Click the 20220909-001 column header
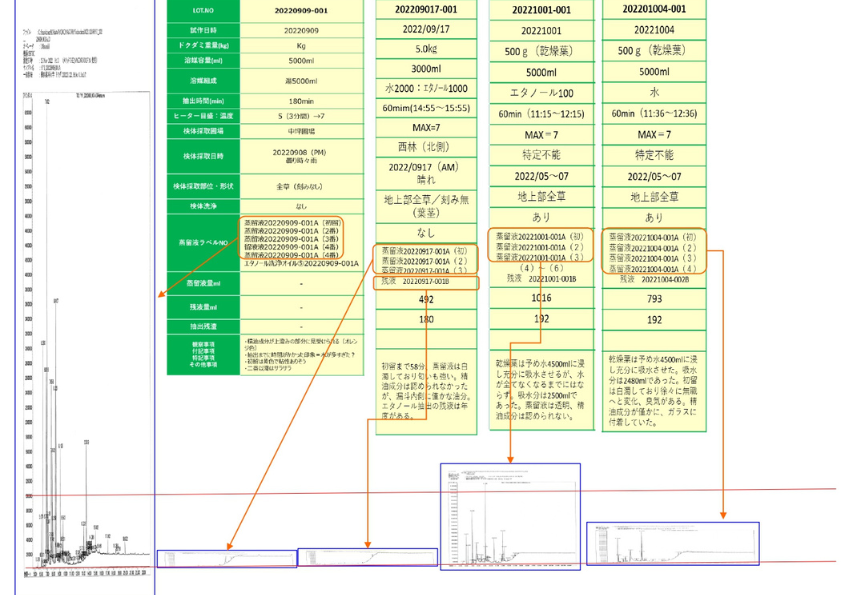The image size is (841, 595). coord(302,11)
